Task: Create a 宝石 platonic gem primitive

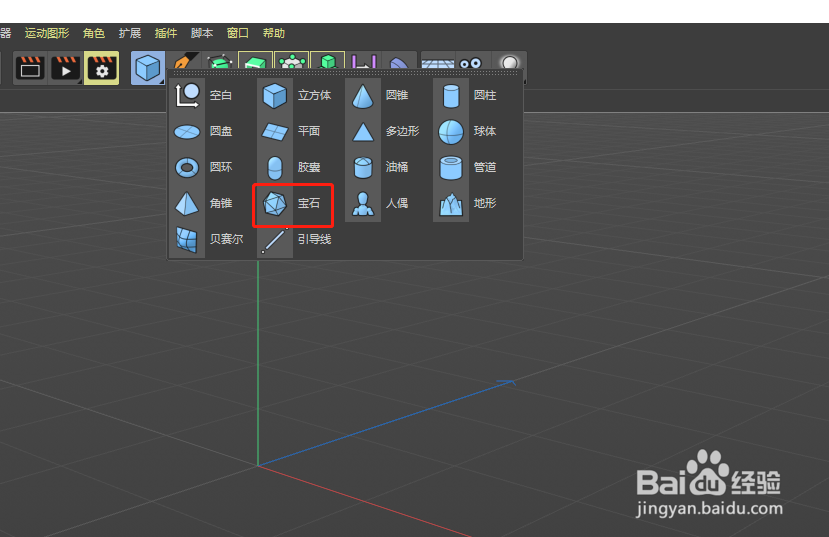Action: click(x=293, y=203)
